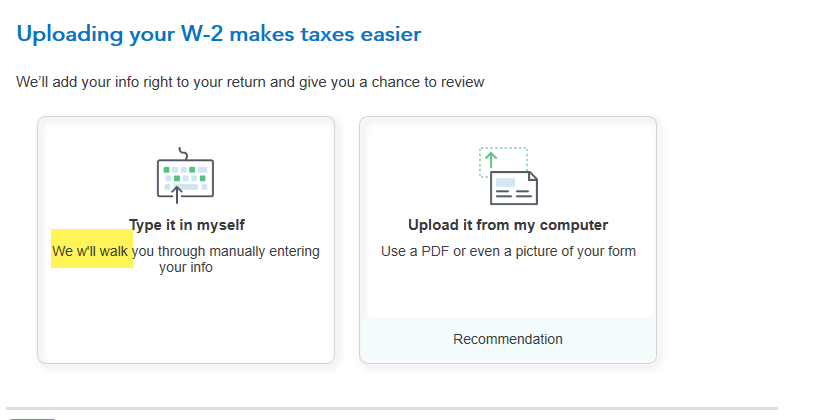Screen dimensions: 815x420
Task: Click the arrow pointing into the keyboard
Action: [x=177, y=195]
